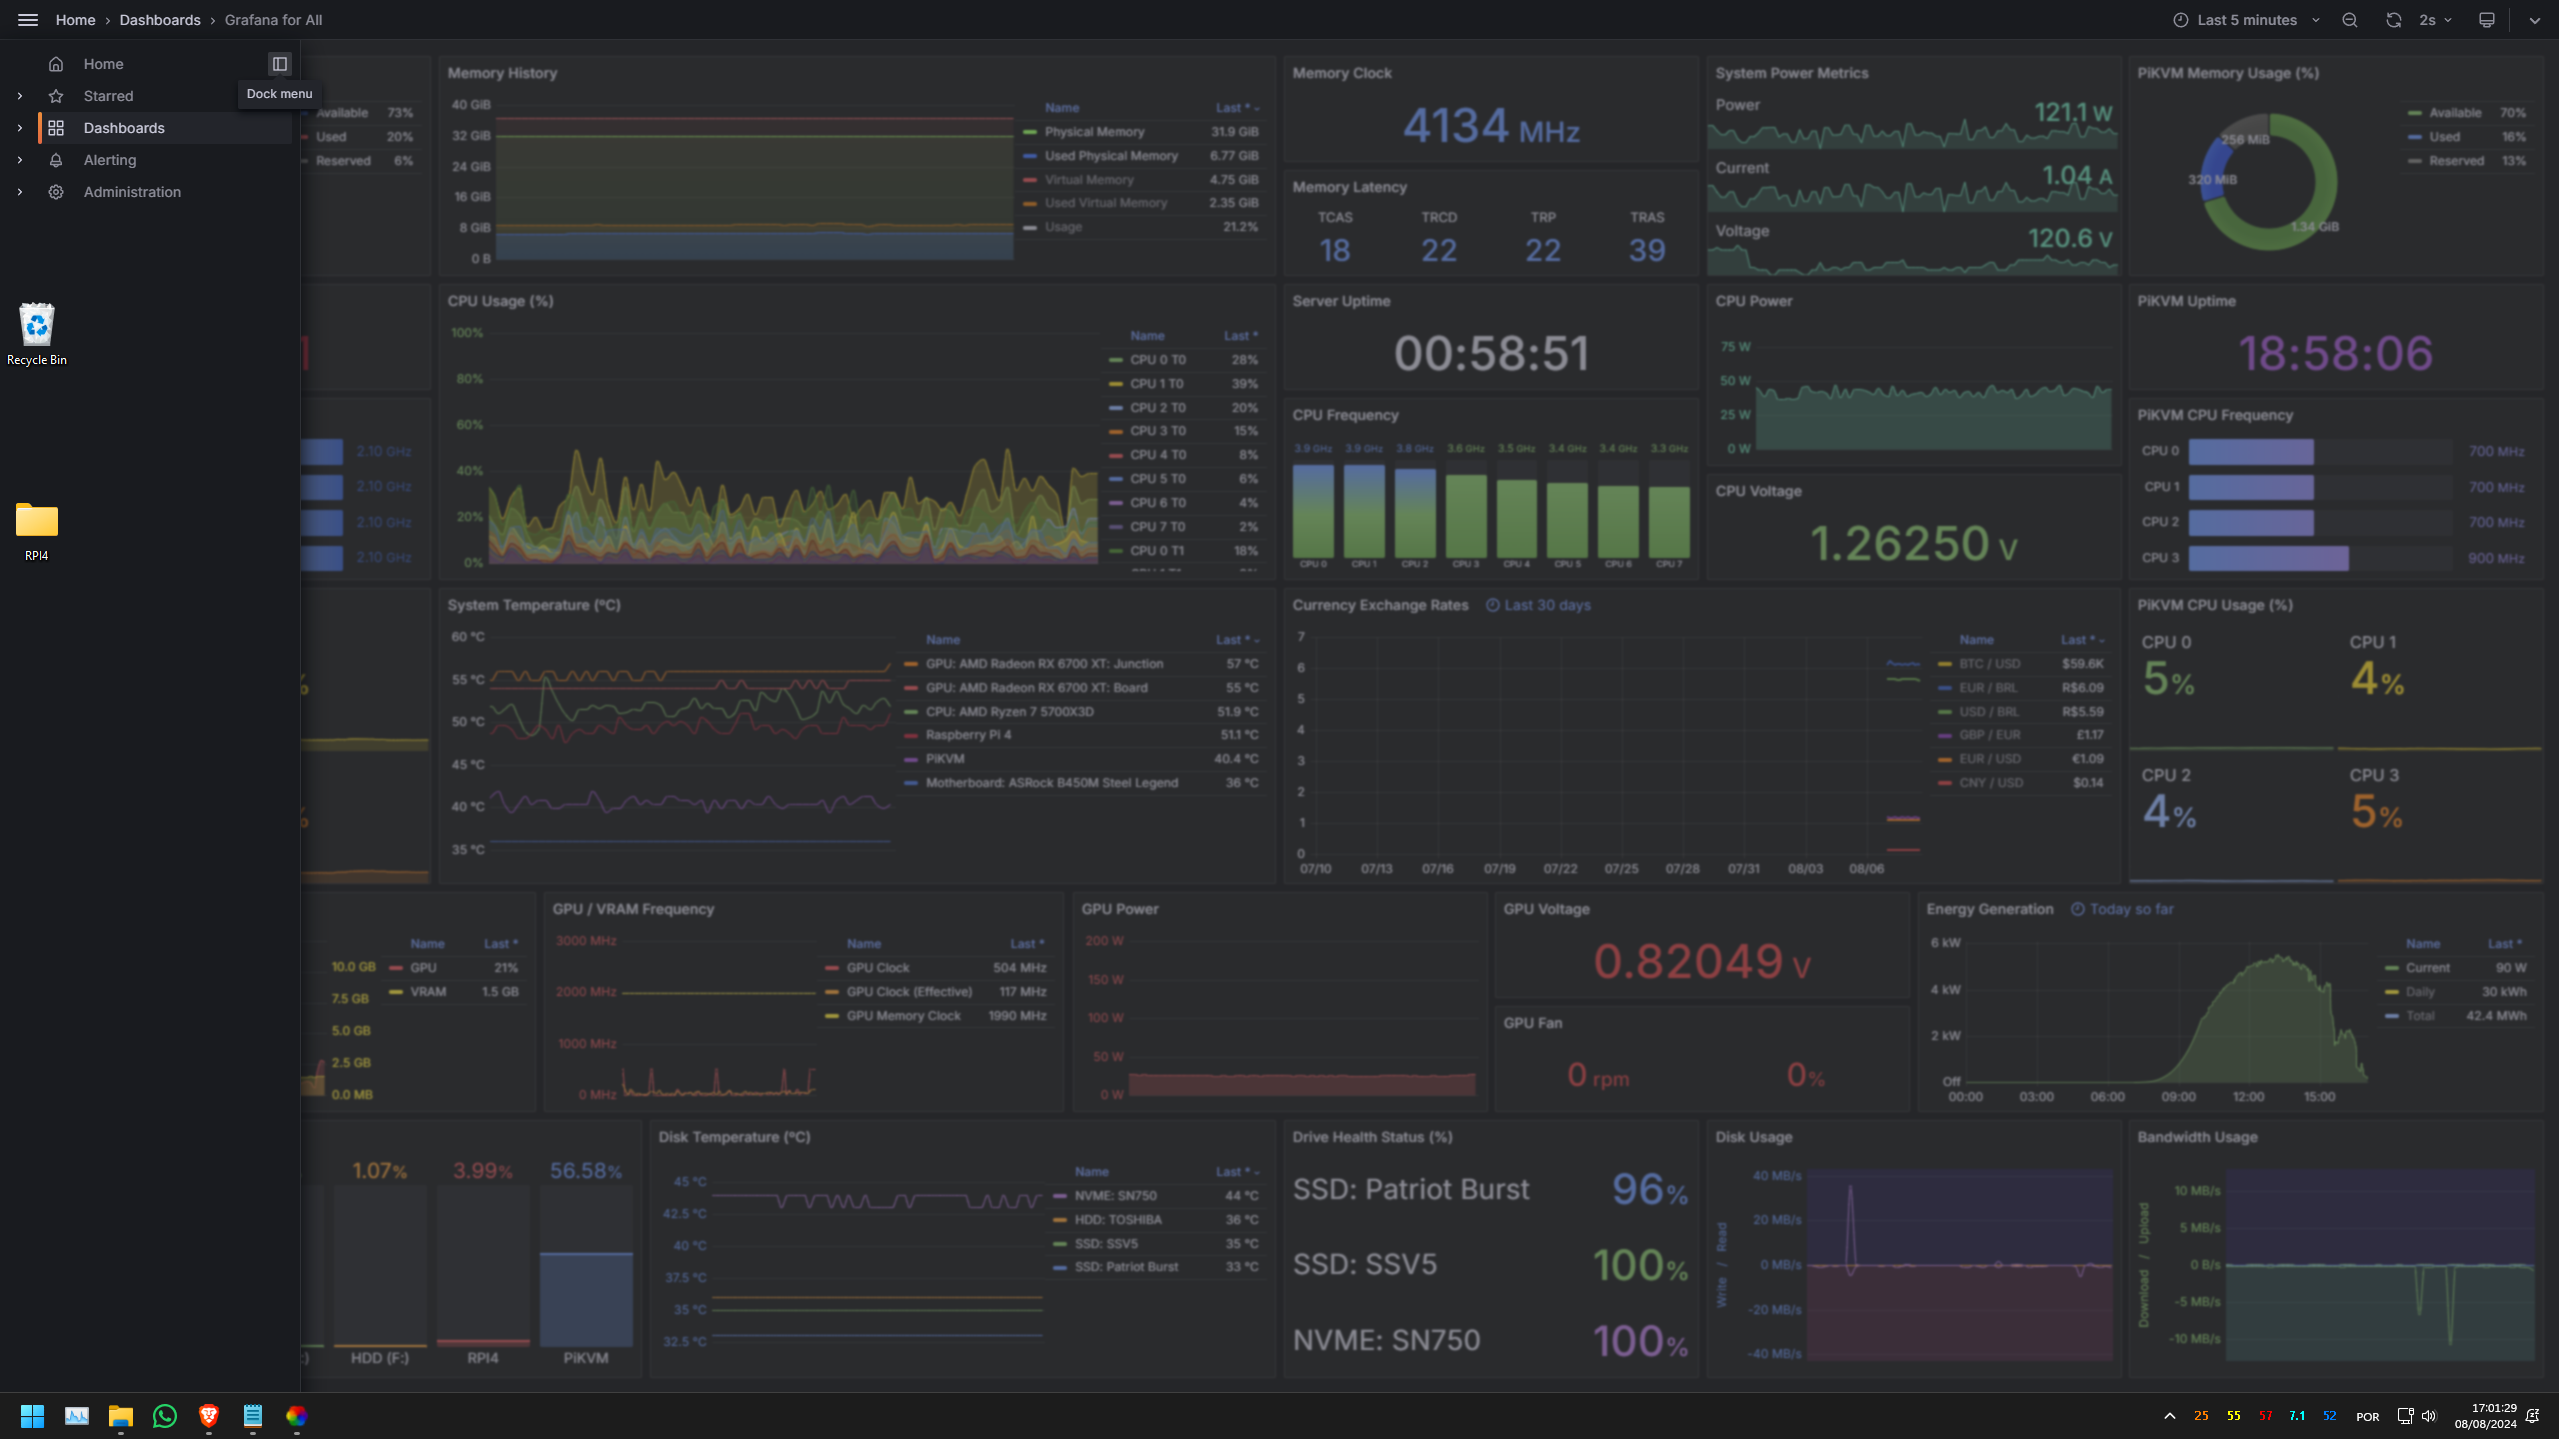
Task: Collapse the top toolbar chevron
Action: pos(2534,20)
